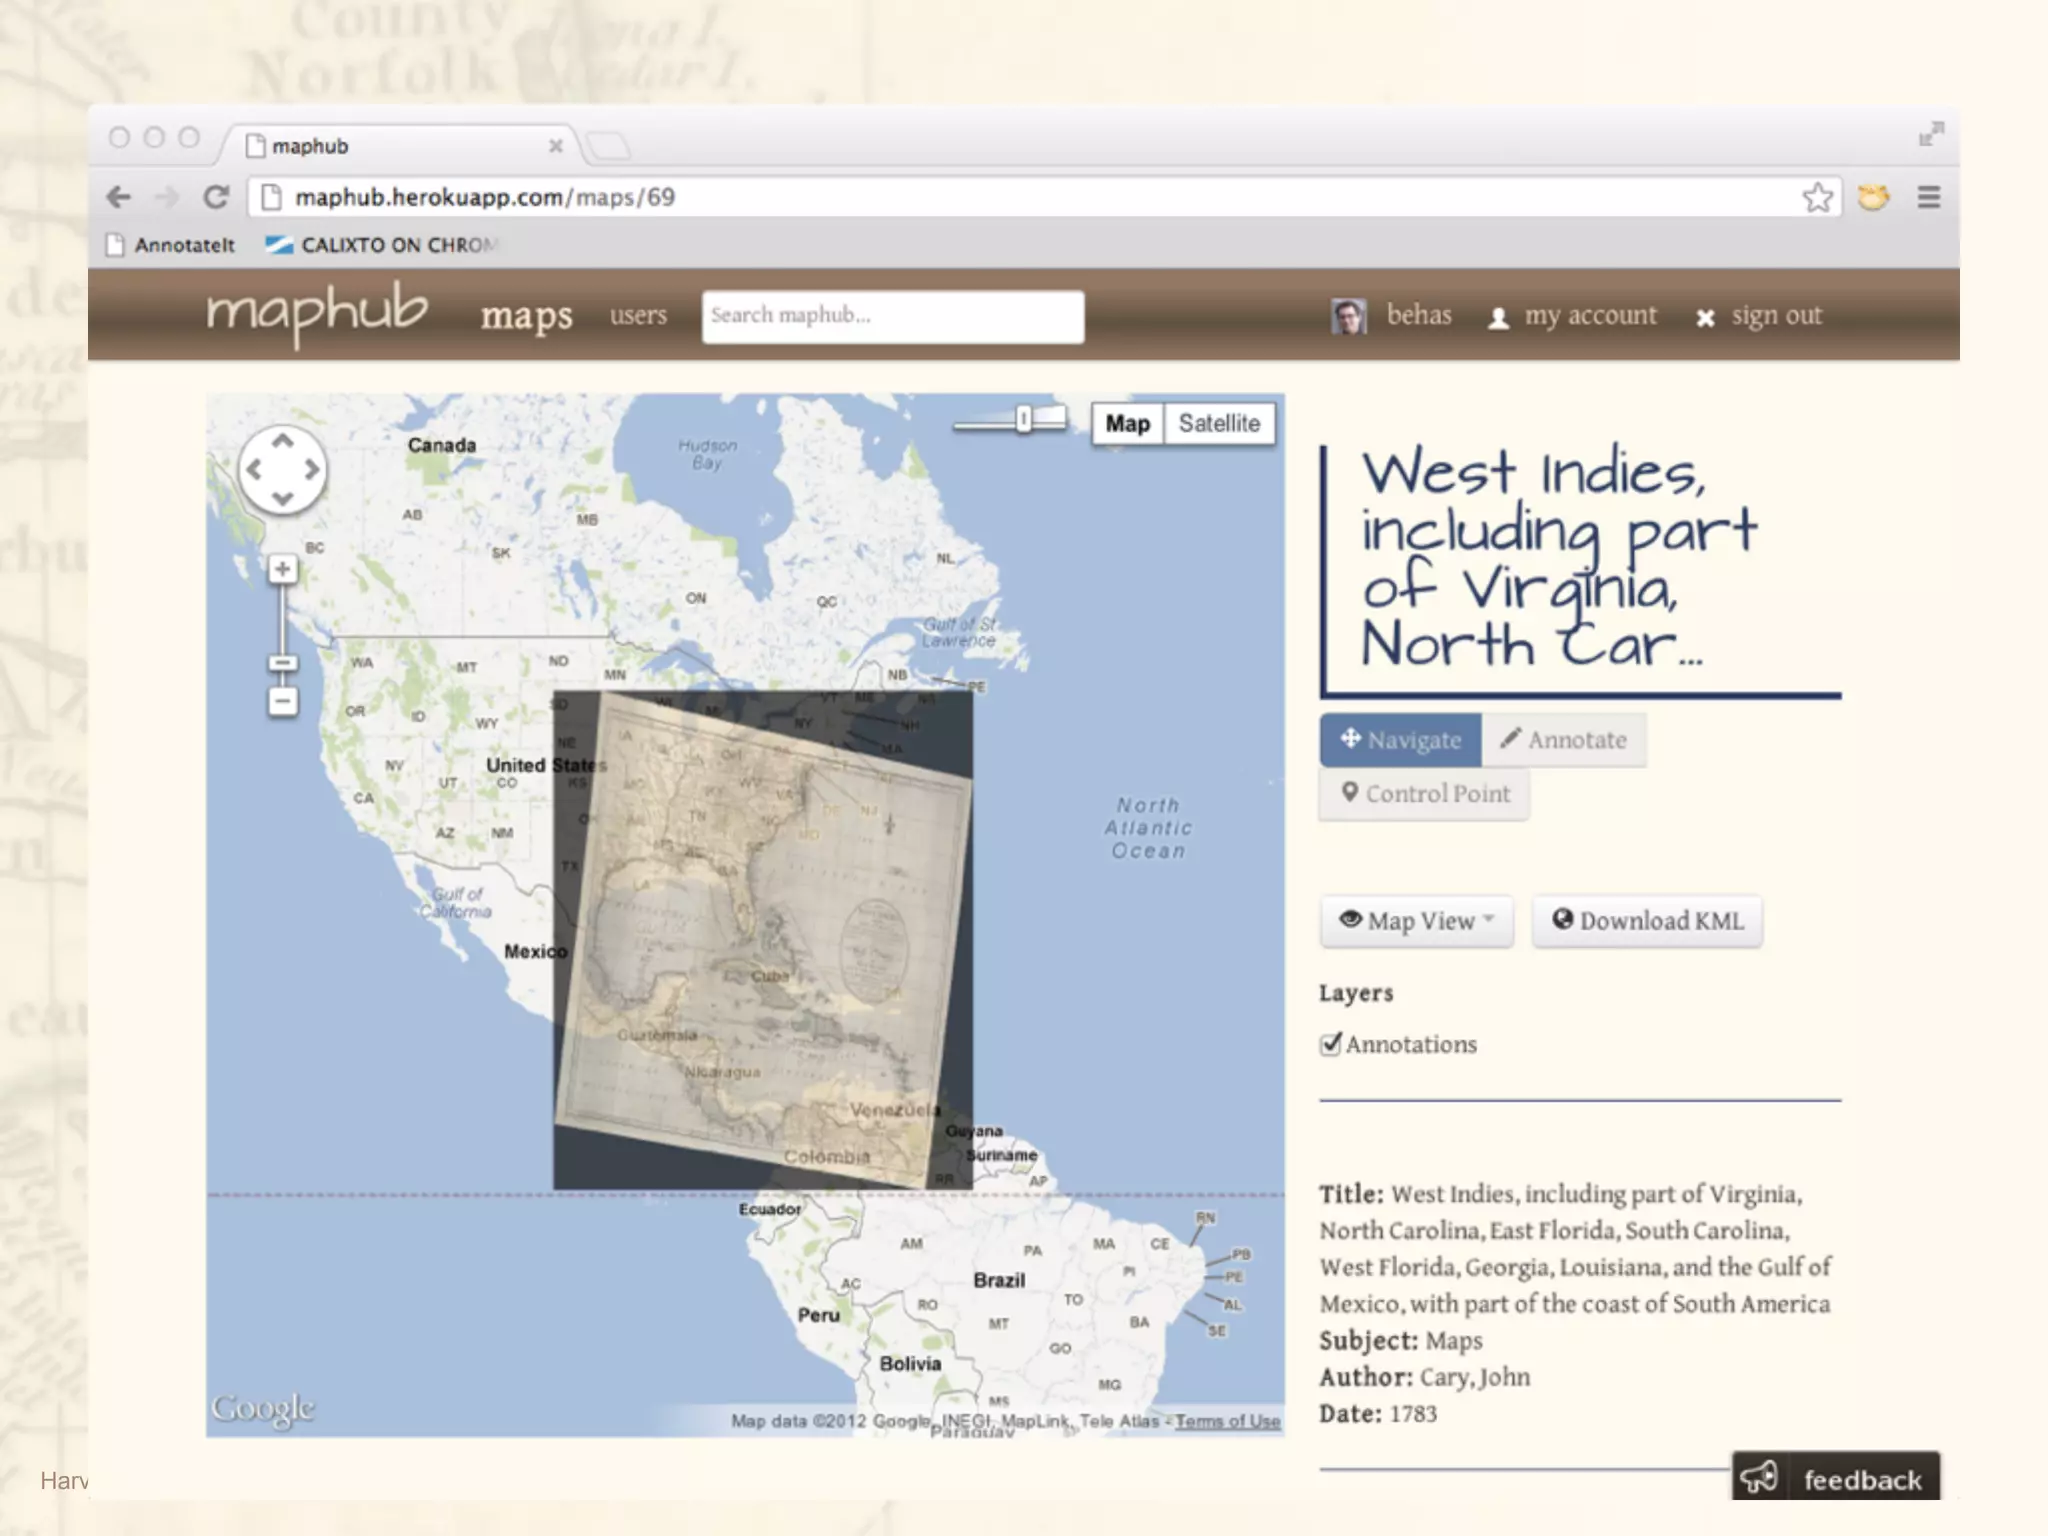Go to the maps section
Viewport: 2048px width, 1536px height.
click(526, 315)
